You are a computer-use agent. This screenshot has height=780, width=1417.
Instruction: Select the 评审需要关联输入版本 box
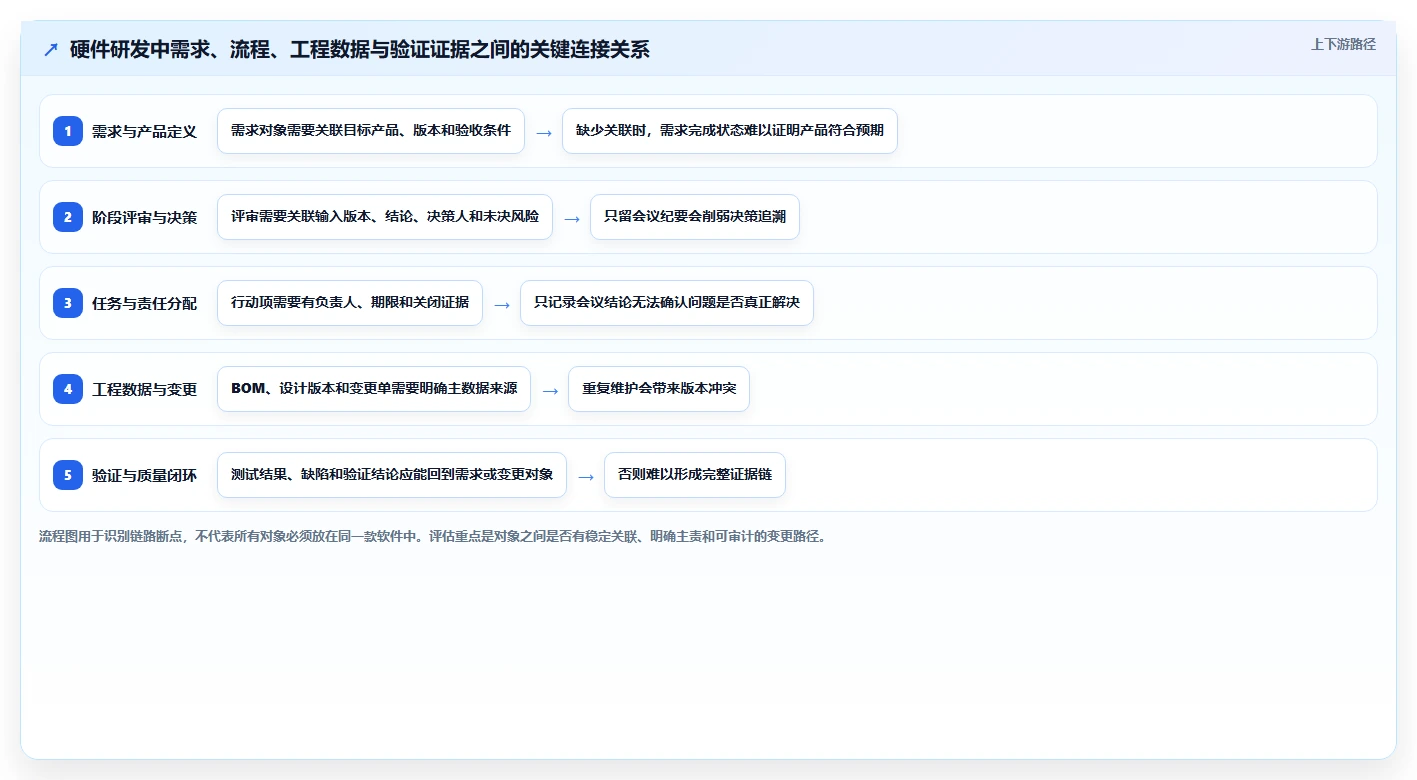tap(385, 217)
